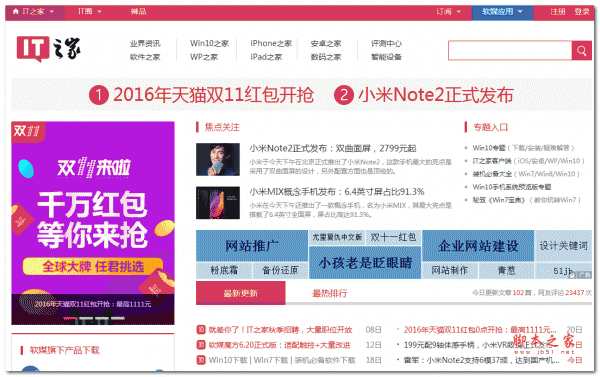Switch to the 最热排行 tab
The height and width of the screenshot is (377, 600).
pos(329,294)
